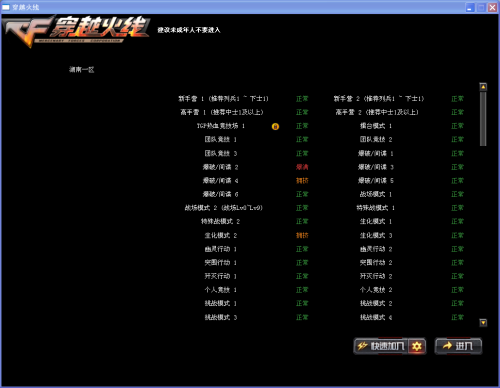Select channel 特殊战模式 1
The image size is (500, 388).
[x=376, y=208]
